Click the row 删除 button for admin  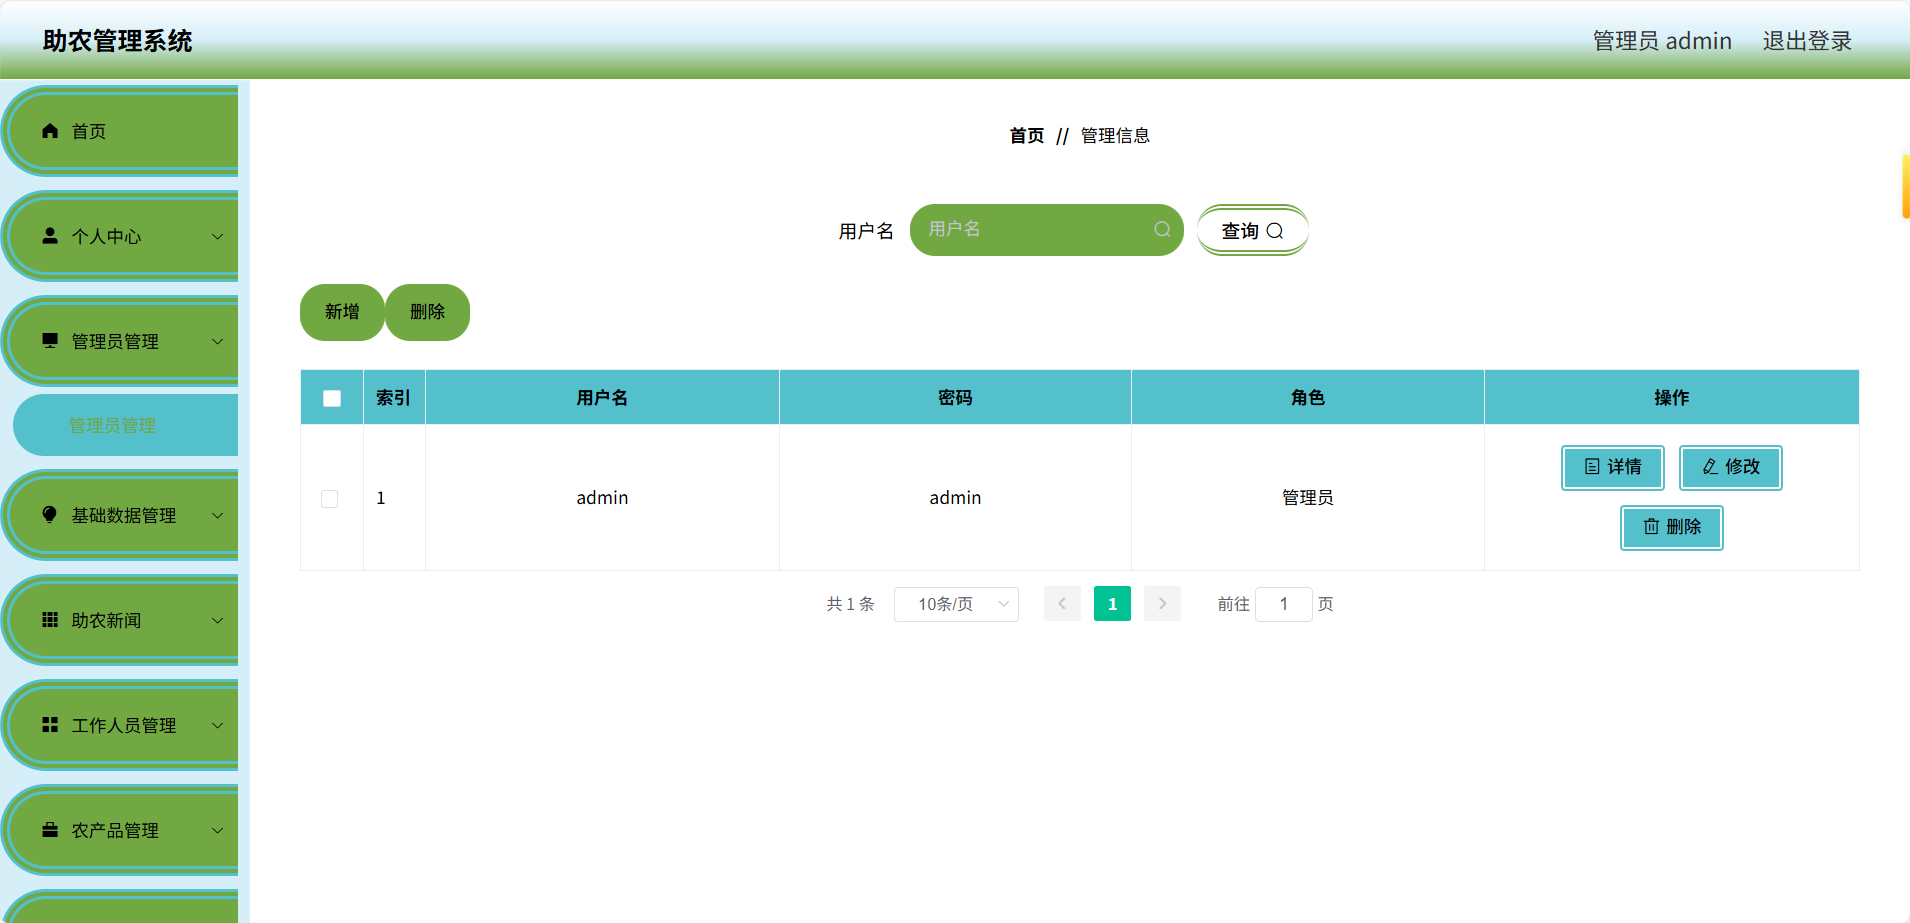(x=1672, y=527)
